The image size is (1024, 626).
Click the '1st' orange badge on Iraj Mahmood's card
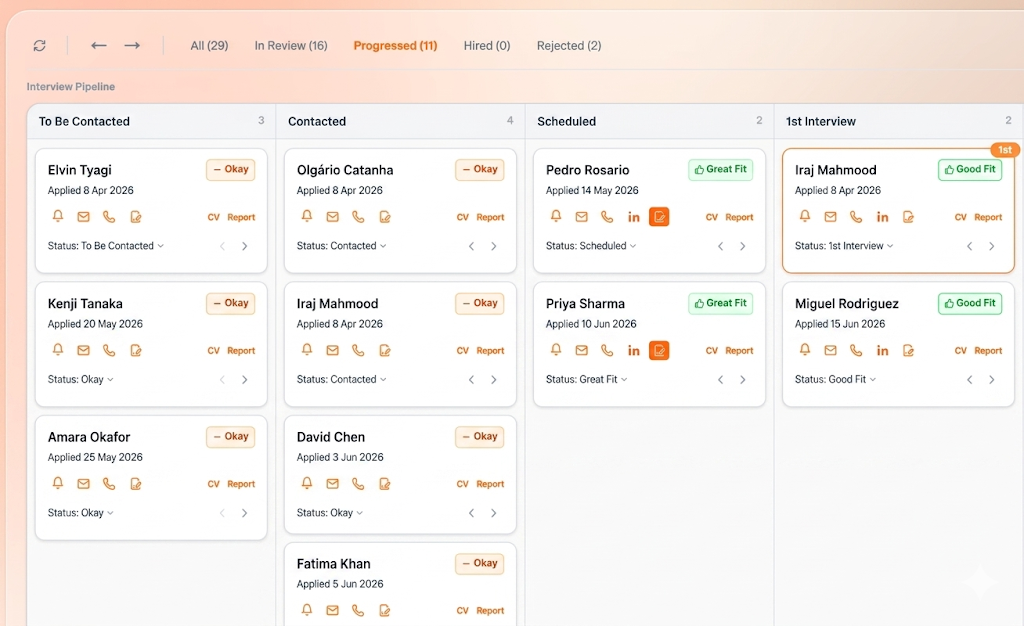(1004, 150)
